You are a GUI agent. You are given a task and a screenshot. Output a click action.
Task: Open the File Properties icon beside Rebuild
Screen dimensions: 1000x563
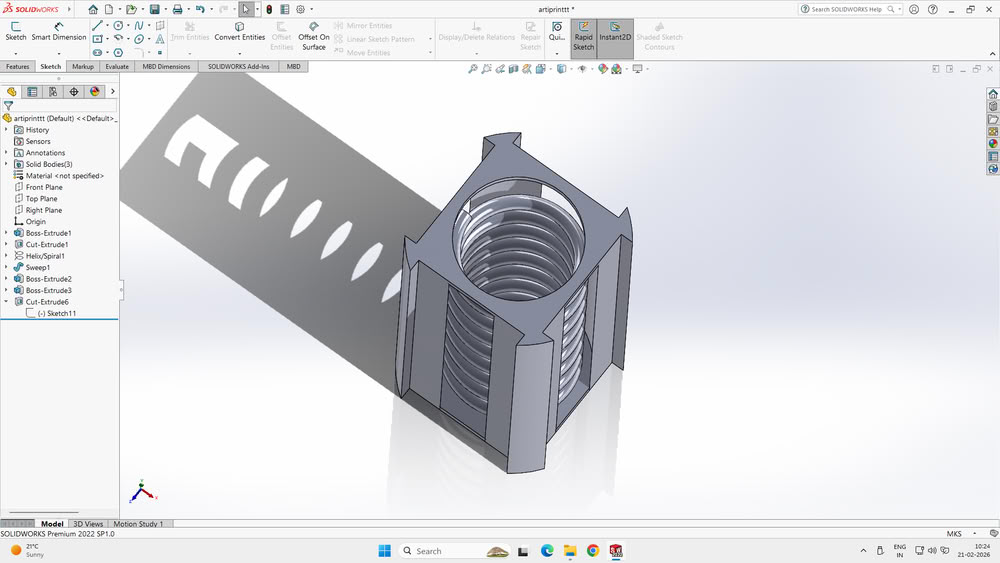(x=284, y=10)
